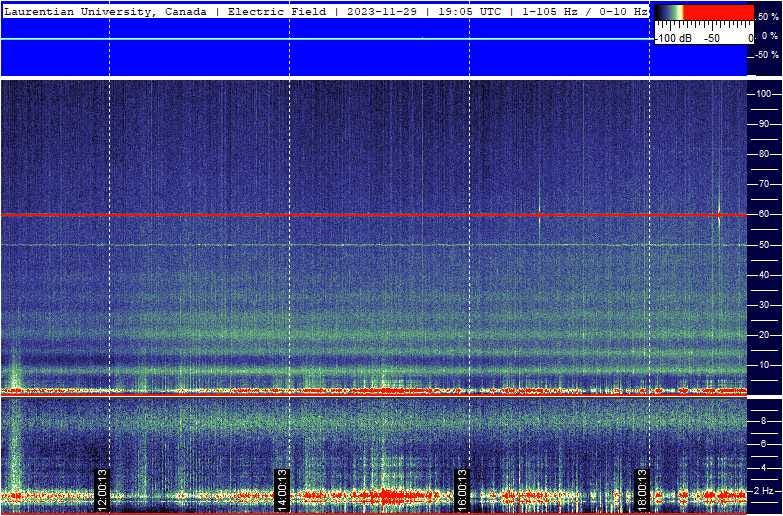
Task: Click the "4" label on lower frequency axis
Action: [x=763, y=468]
